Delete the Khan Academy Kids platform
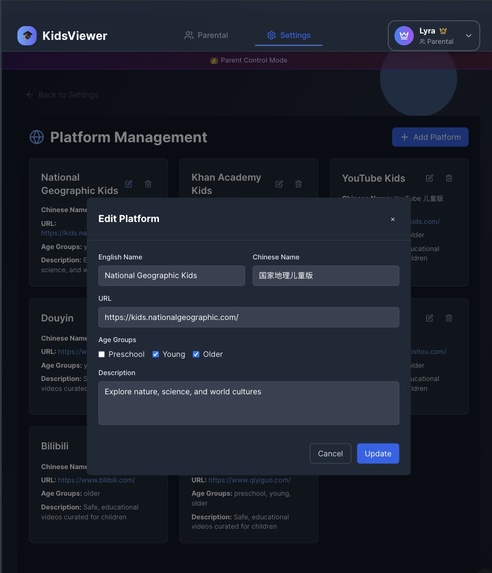 pos(298,184)
